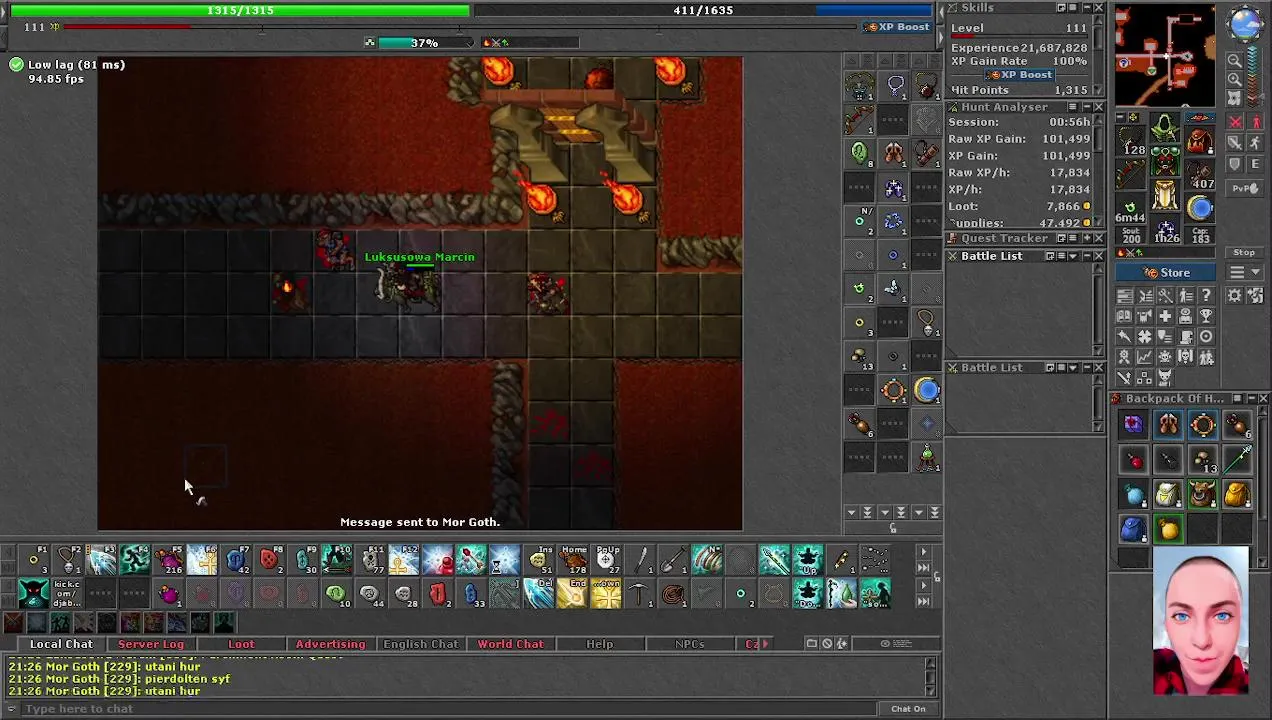Click the XP Boost button in the top bar
The height and width of the screenshot is (720, 1272).
pyautogui.click(x=898, y=27)
